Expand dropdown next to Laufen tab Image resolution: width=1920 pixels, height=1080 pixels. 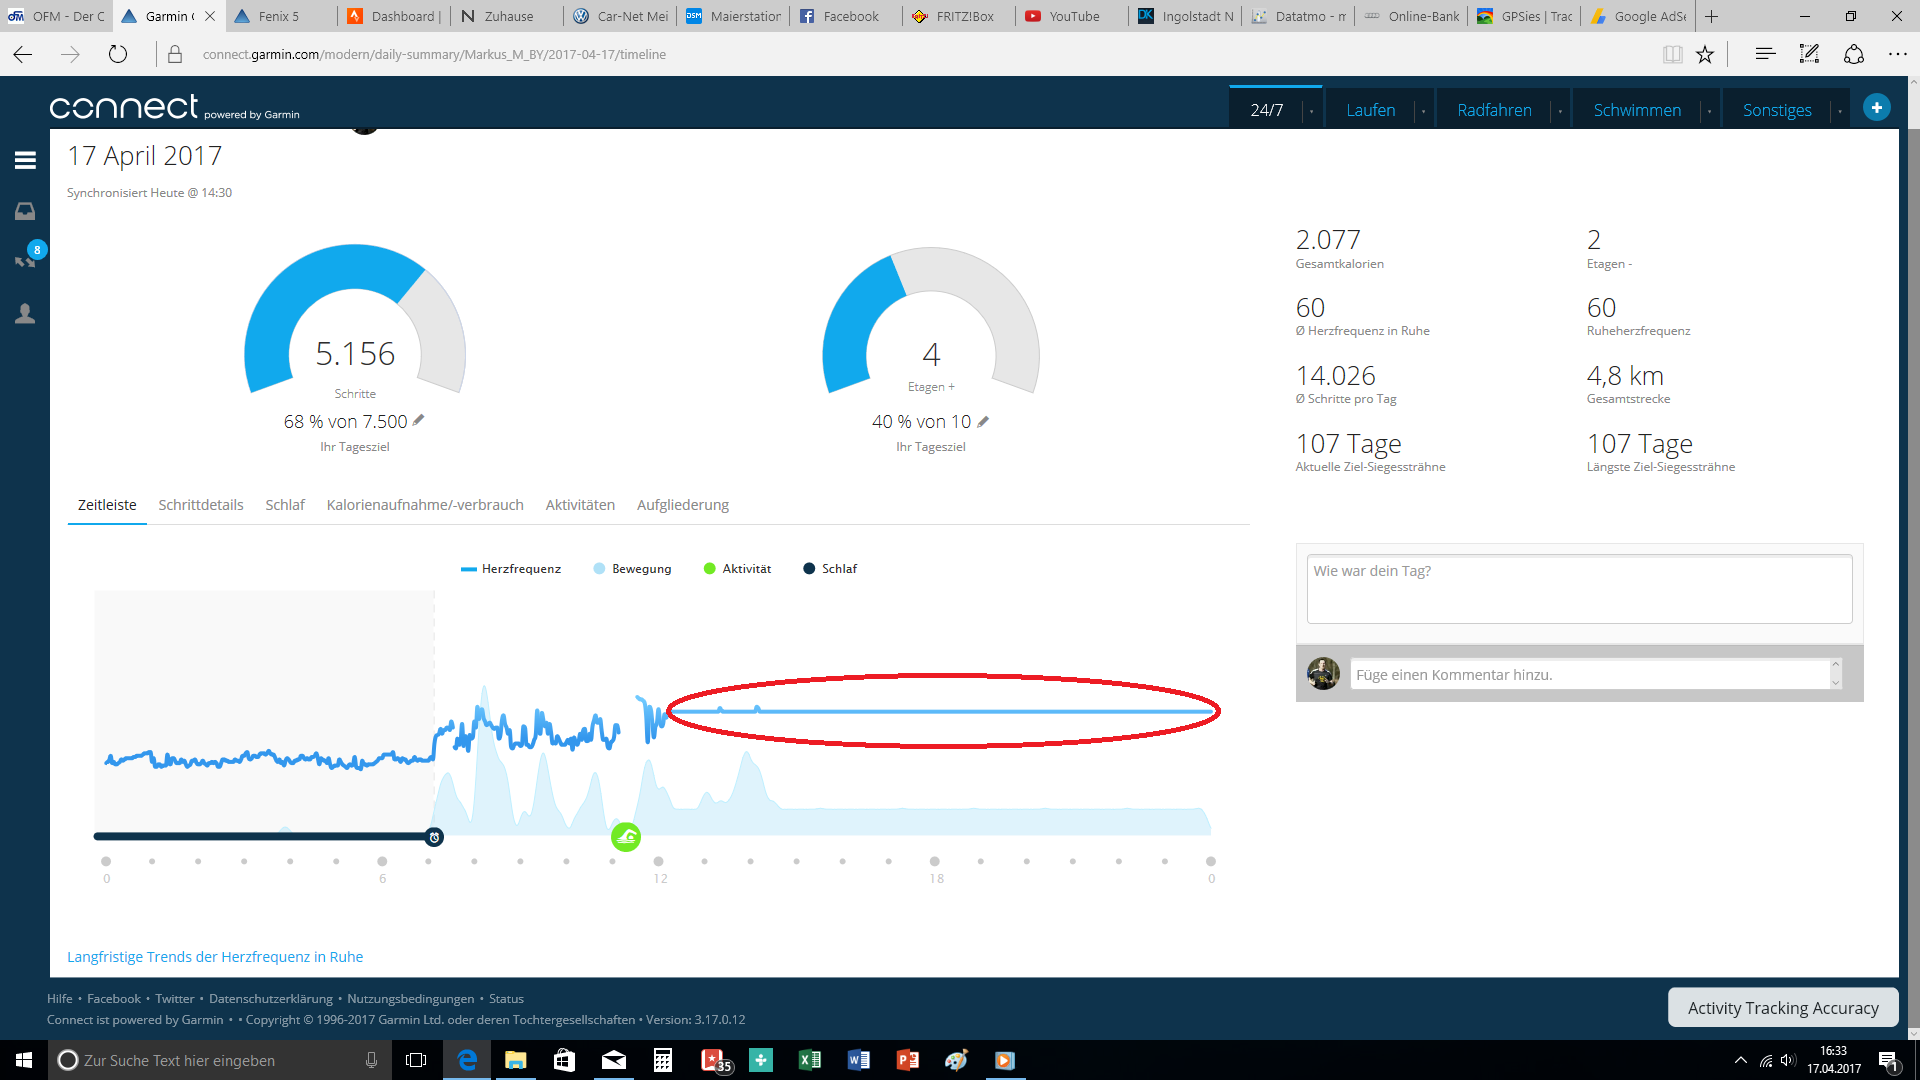click(1423, 111)
